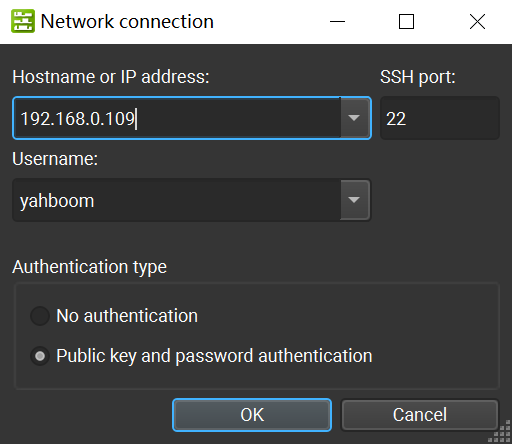
Task: Click the Network connection title bar text
Action: tap(127, 22)
